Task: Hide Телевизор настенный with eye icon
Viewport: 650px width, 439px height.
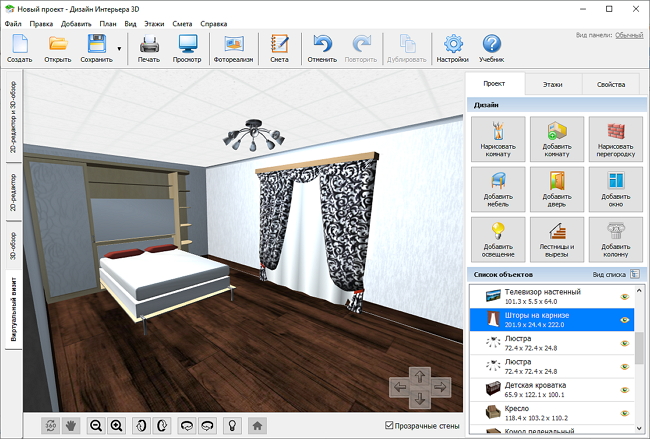Action: pos(625,296)
